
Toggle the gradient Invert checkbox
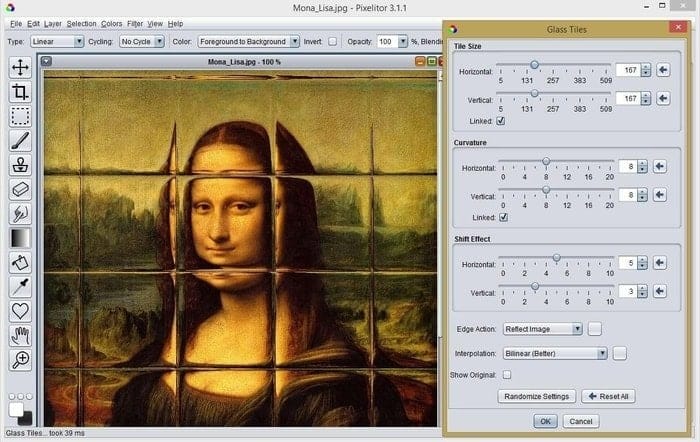tap(333, 42)
